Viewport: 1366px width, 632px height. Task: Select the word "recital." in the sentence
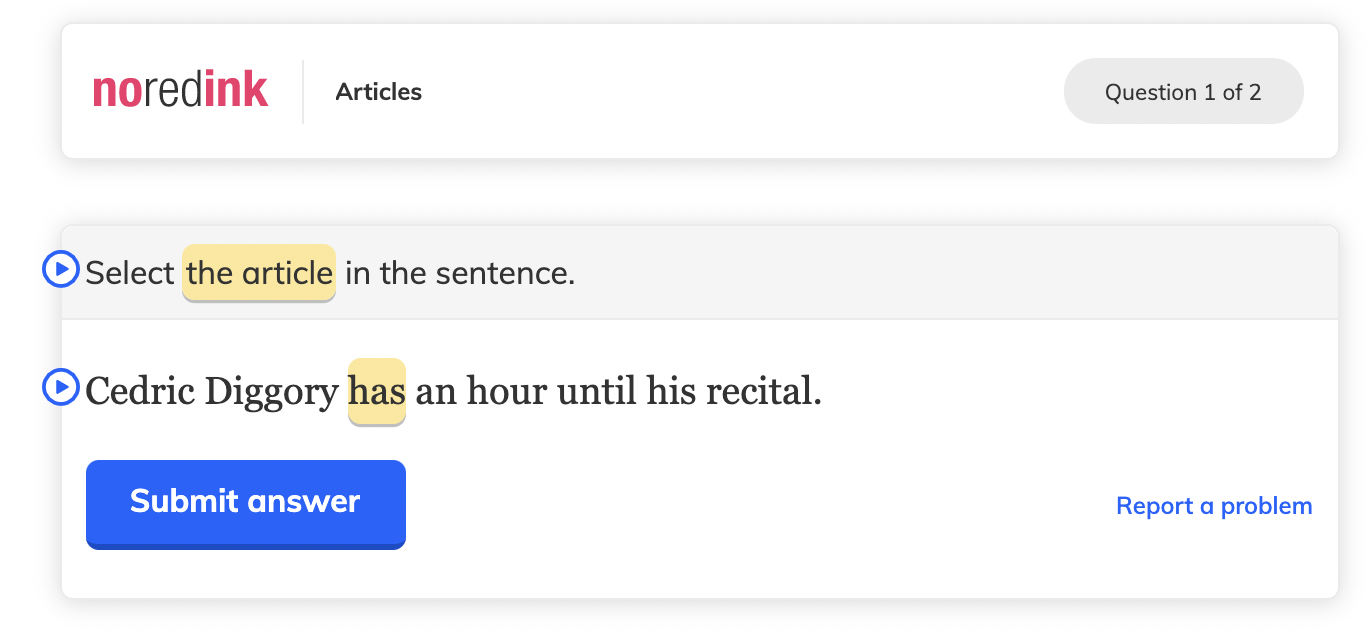coord(764,391)
